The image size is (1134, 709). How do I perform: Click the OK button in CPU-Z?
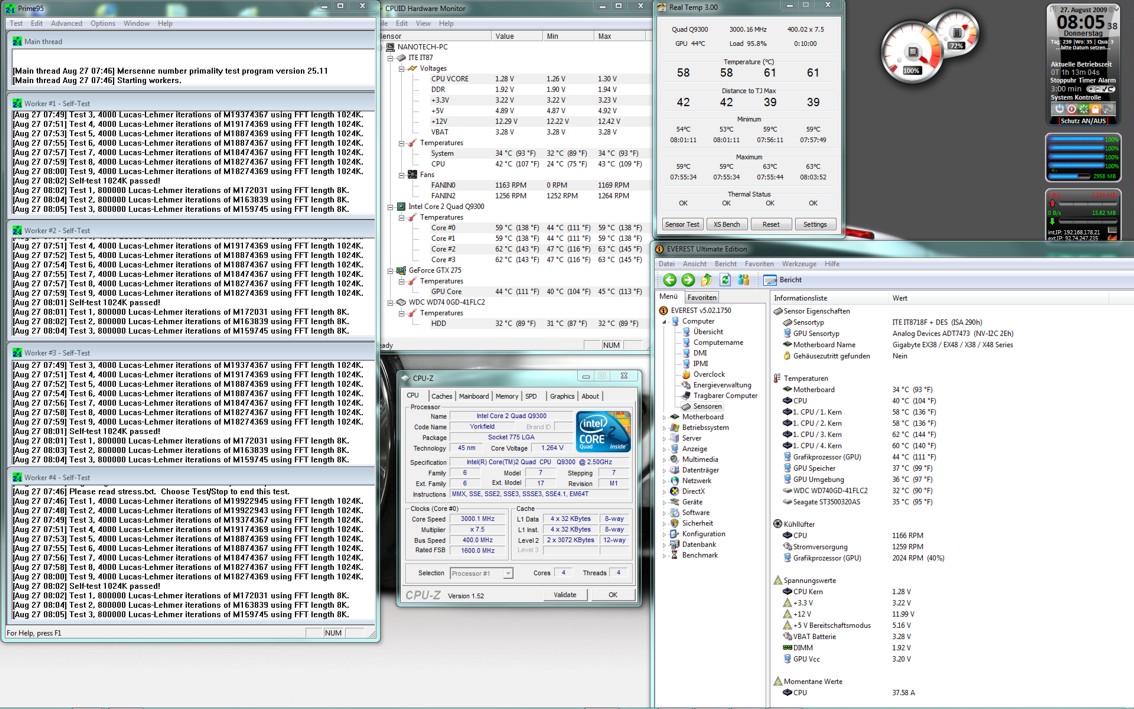613,595
